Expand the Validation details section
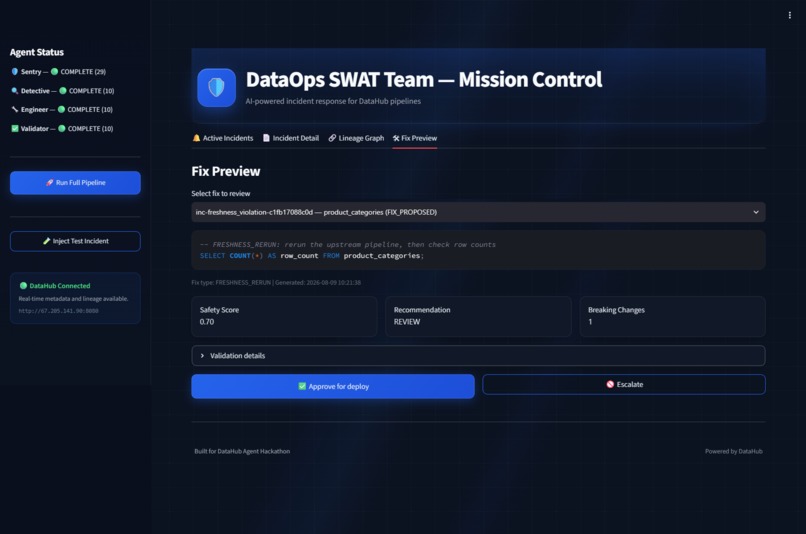Screen dimensions: 806x534 coord(478,356)
